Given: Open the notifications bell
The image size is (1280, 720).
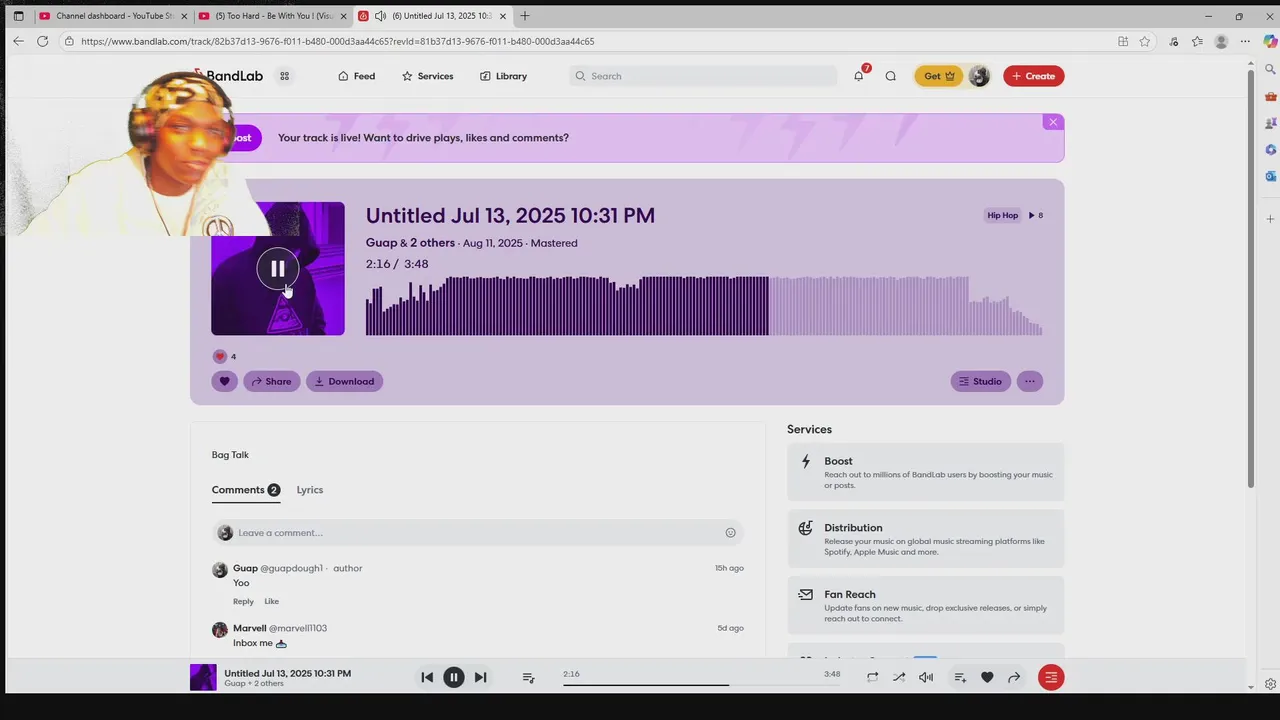Looking at the screenshot, I should coord(858,76).
